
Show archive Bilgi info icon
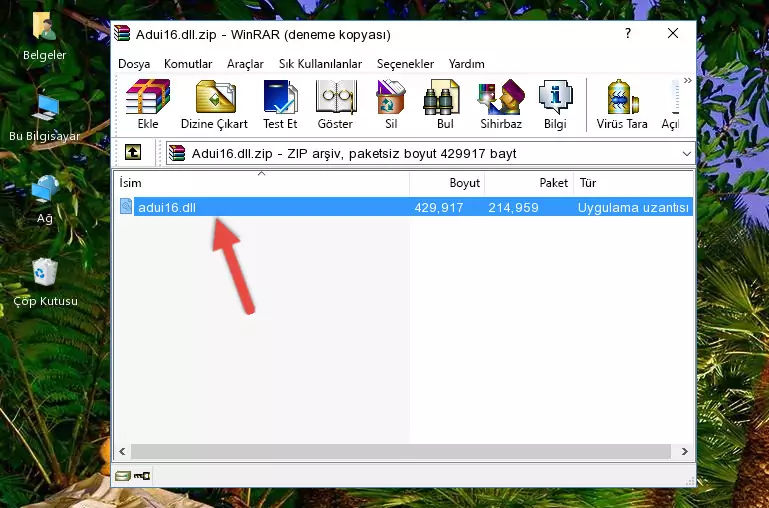tap(555, 104)
